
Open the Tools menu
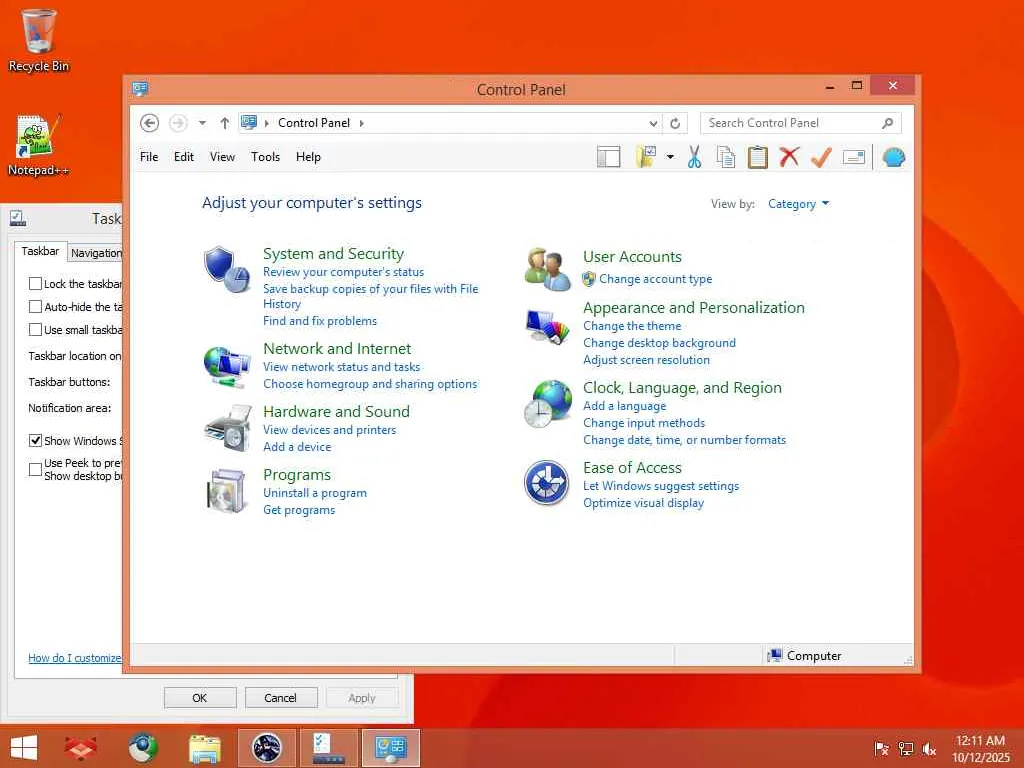click(x=265, y=157)
